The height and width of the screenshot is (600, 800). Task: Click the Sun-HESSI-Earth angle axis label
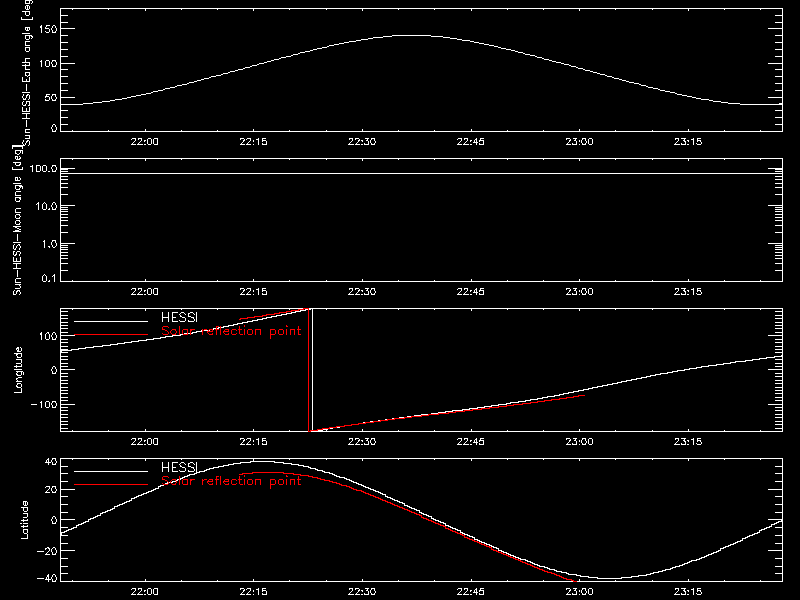[x=27, y=72]
